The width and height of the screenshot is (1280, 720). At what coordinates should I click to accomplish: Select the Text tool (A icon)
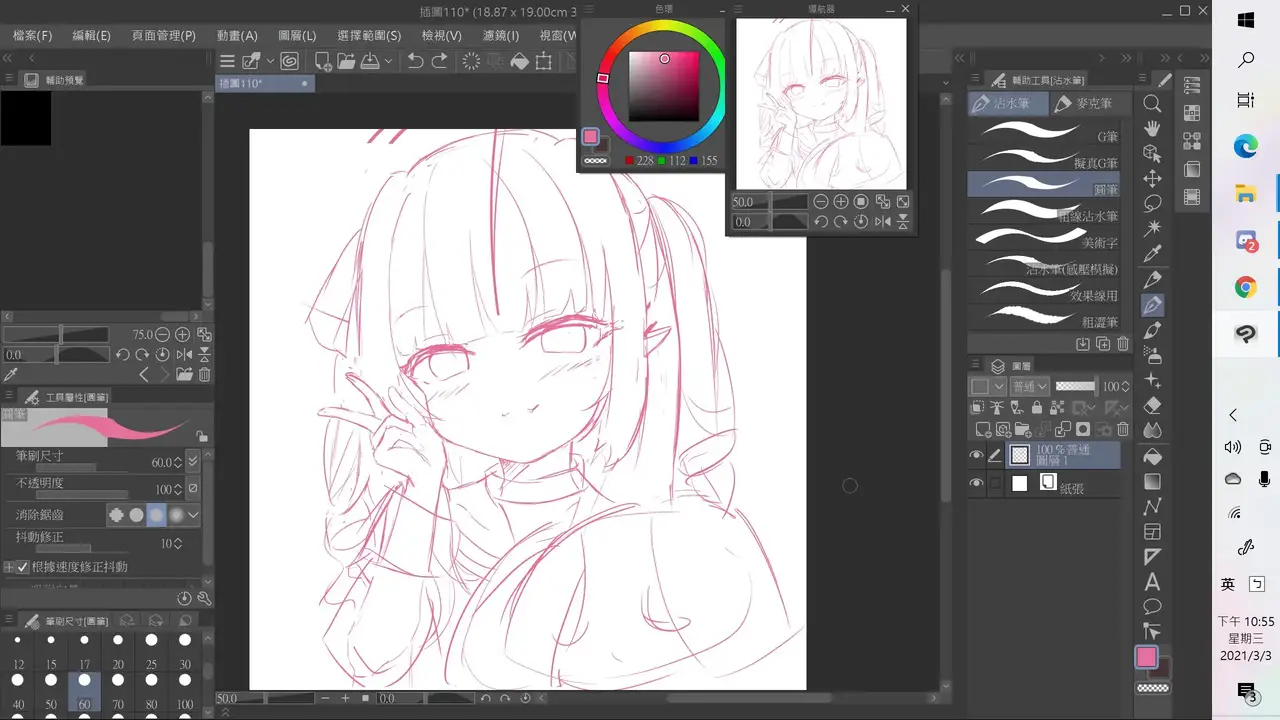pos(1152,582)
